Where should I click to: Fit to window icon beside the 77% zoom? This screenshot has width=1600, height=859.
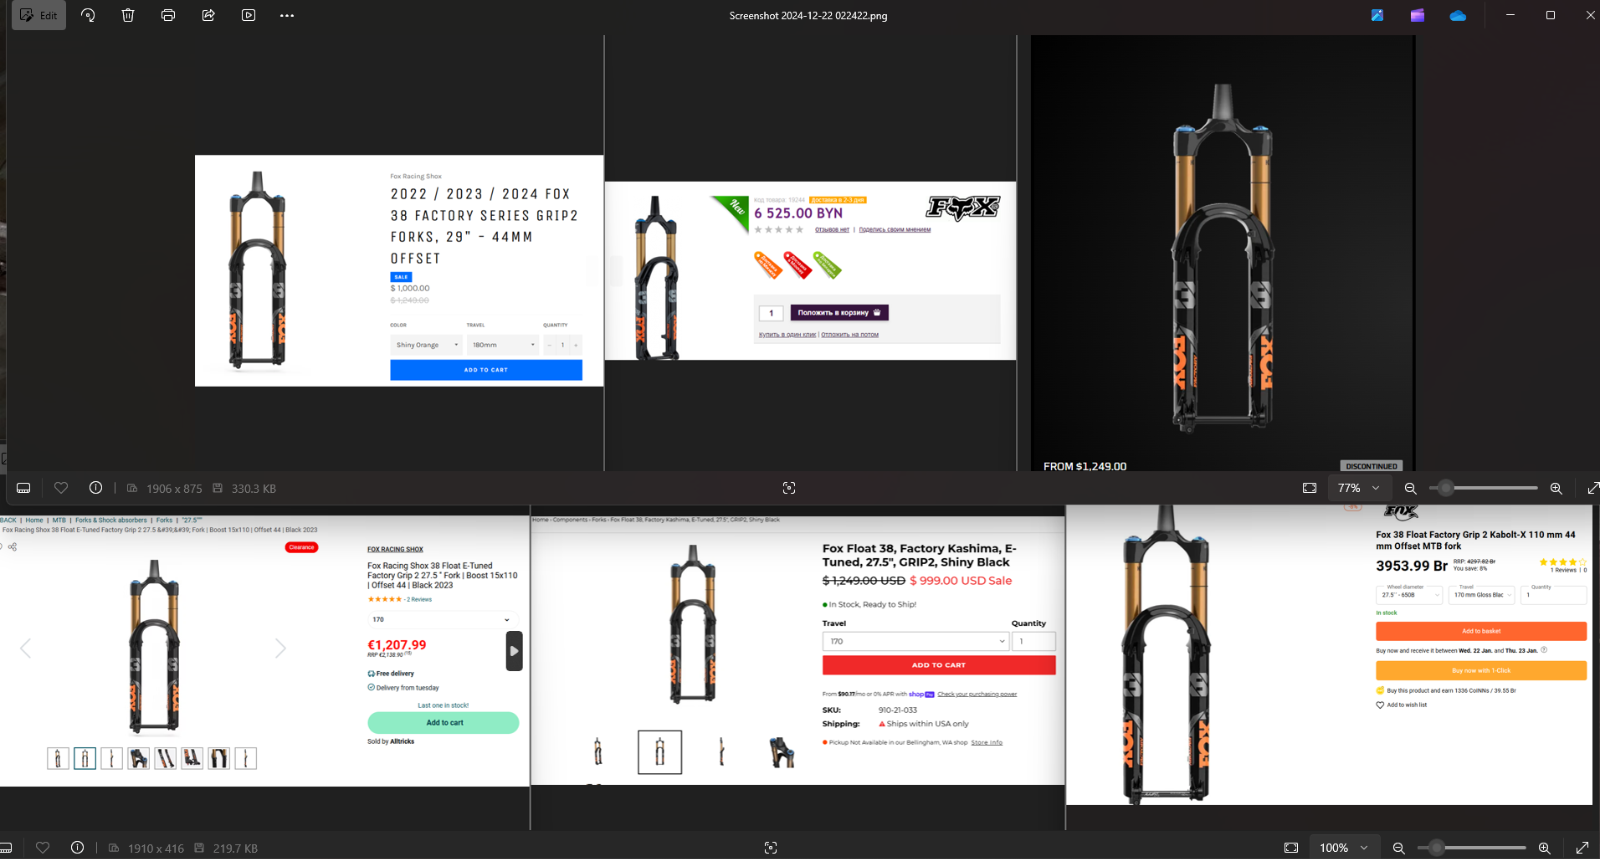(x=1310, y=488)
